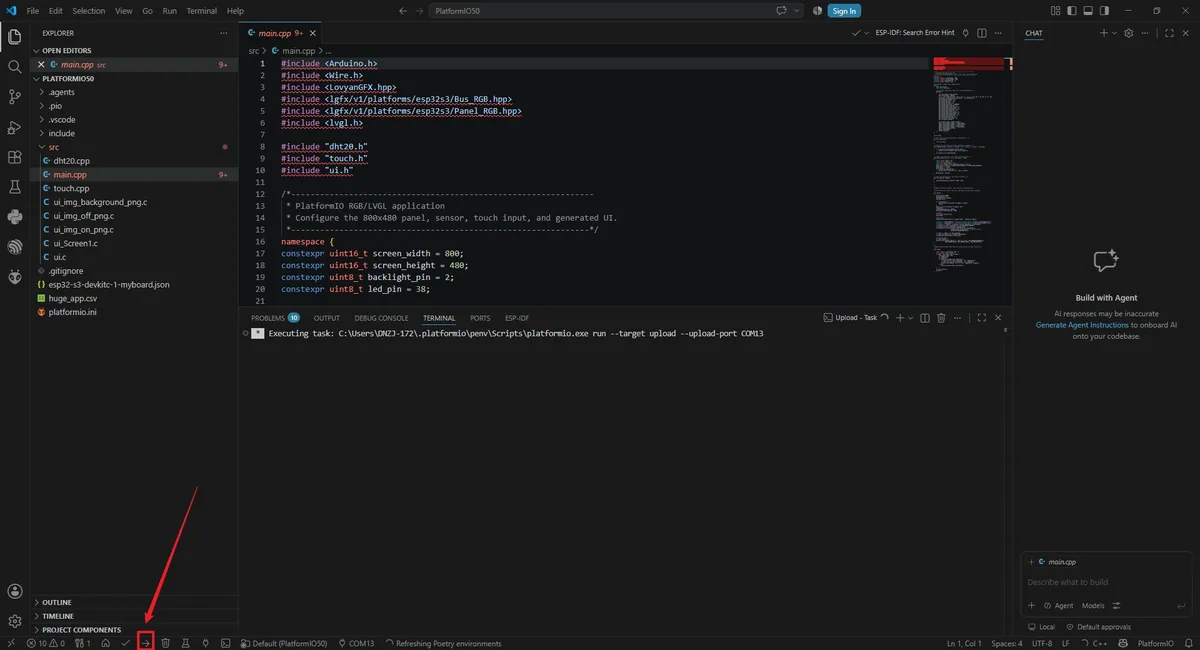Click the chat input Describe what to build
The height and width of the screenshot is (650, 1200).
click(1106, 582)
